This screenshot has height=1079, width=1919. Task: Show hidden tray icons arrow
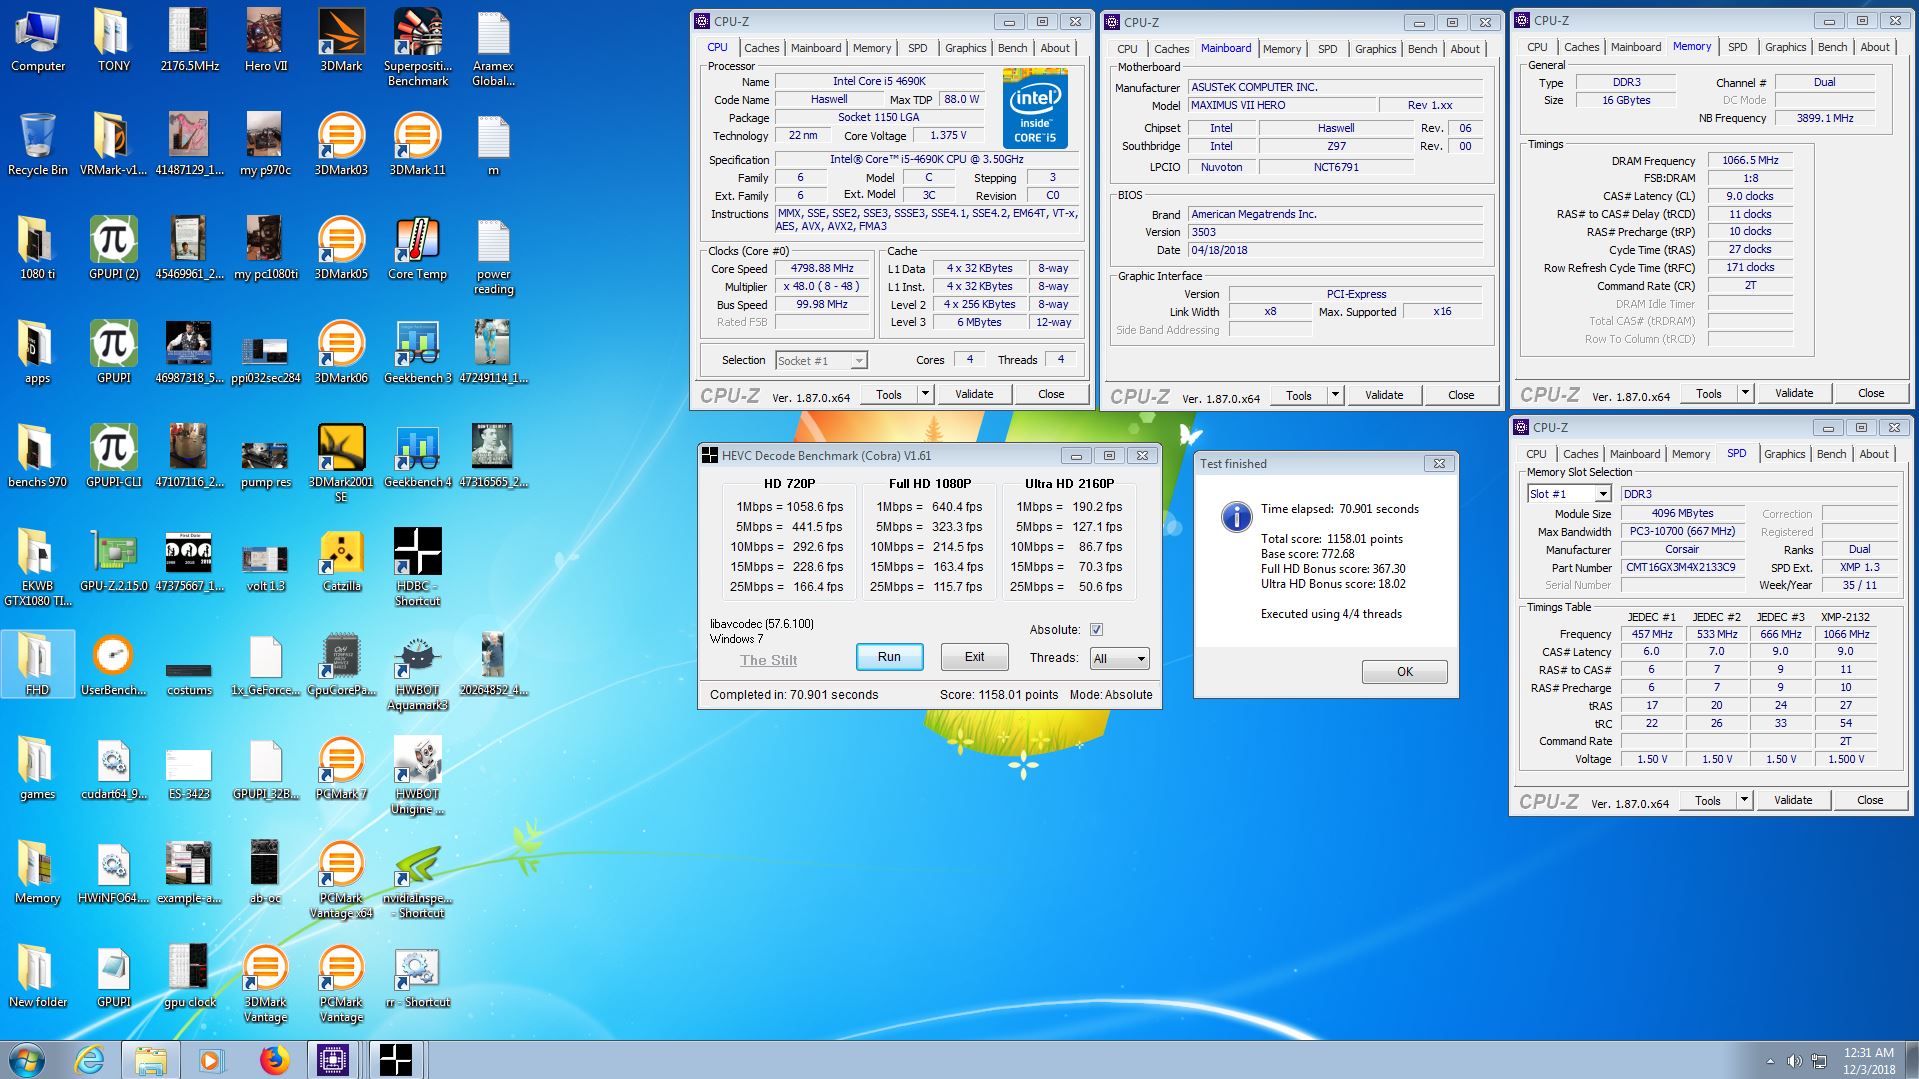pyautogui.click(x=1770, y=1061)
